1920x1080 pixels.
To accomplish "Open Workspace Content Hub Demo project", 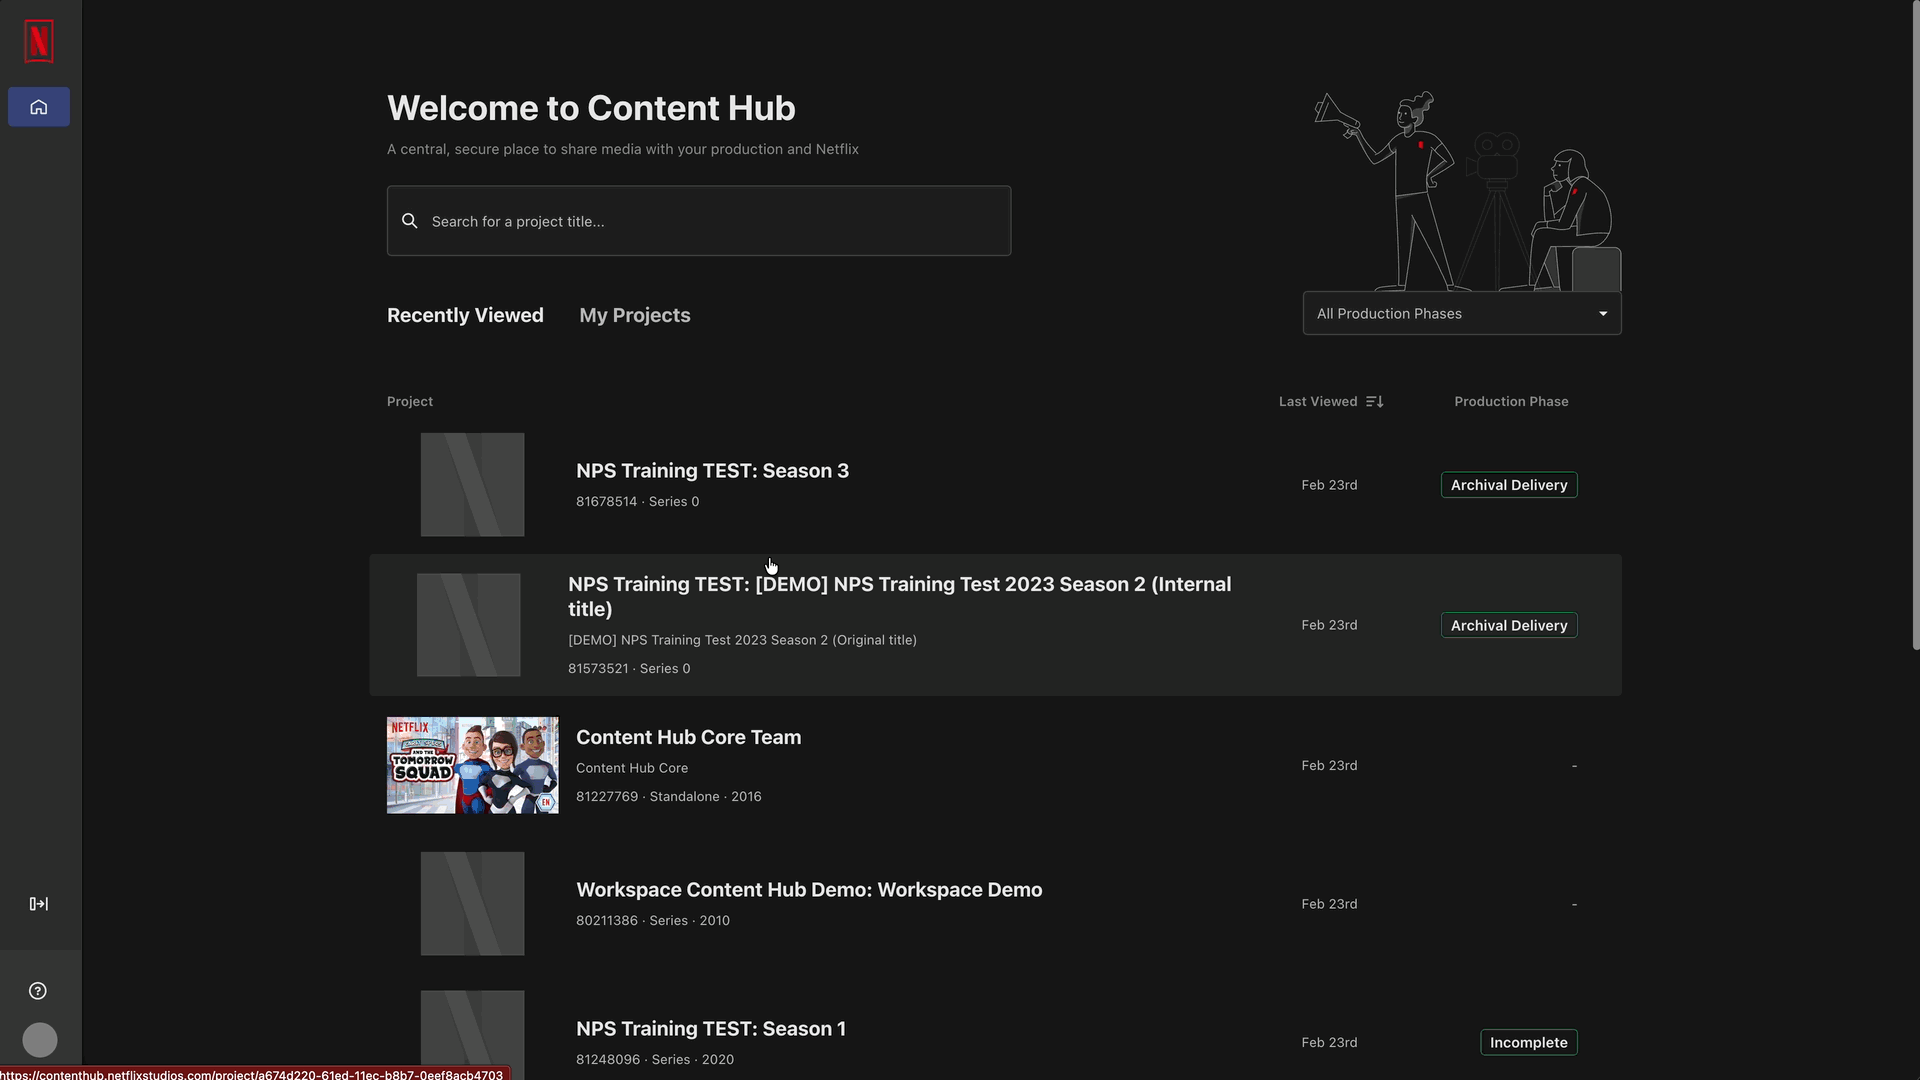I will pyautogui.click(x=809, y=890).
